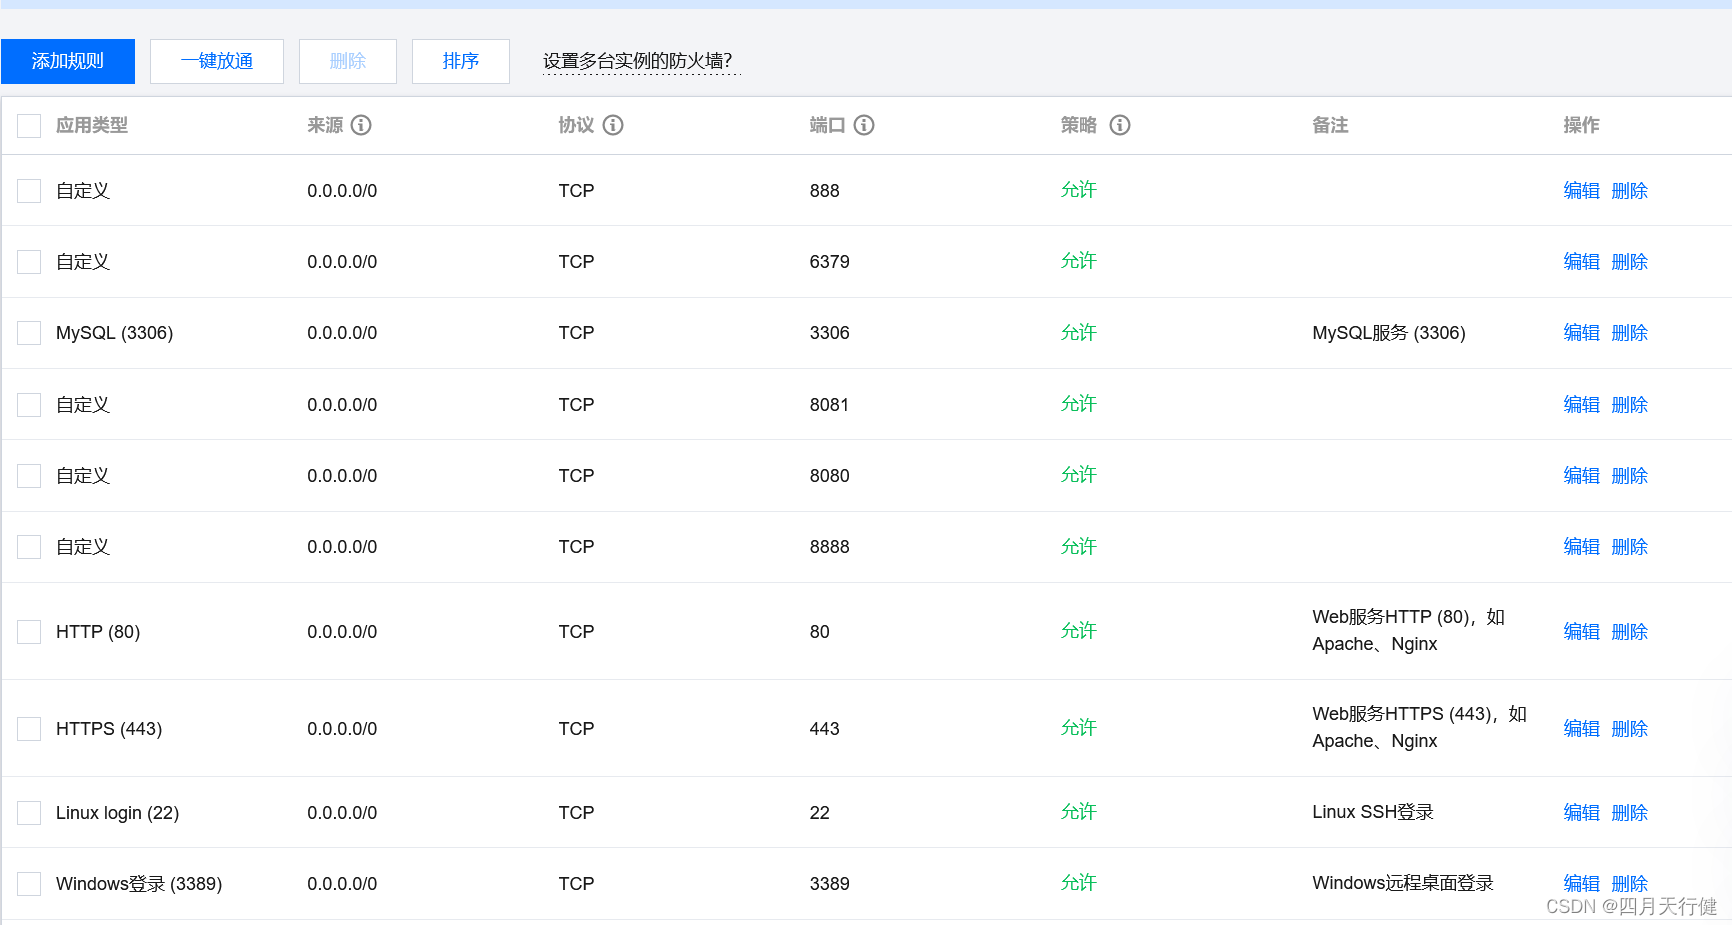Click the Web服务HTTP (80) remark text
The height and width of the screenshot is (925, 1732).
click(x=1408, y=631)
